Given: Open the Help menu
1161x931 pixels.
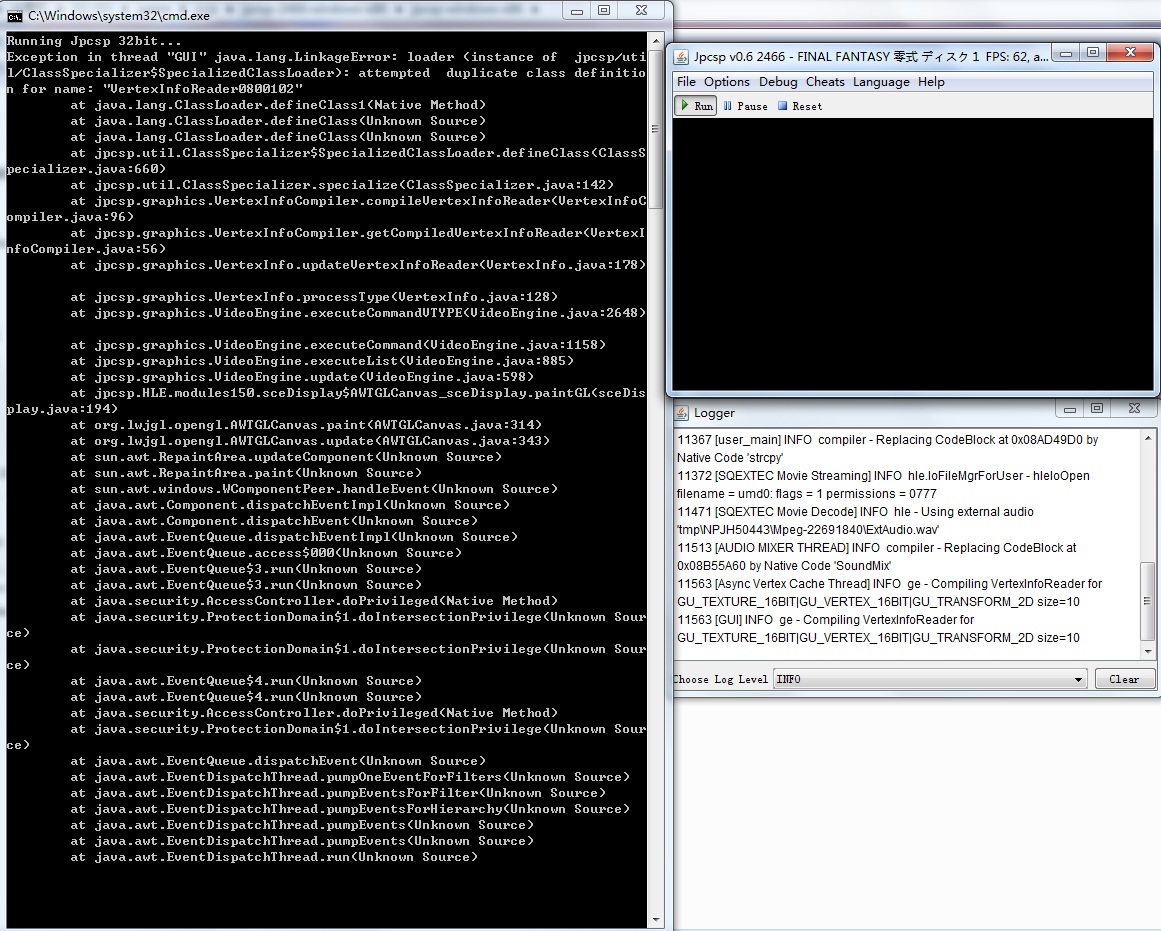Looking at the screenshot, I should (931, 82).
